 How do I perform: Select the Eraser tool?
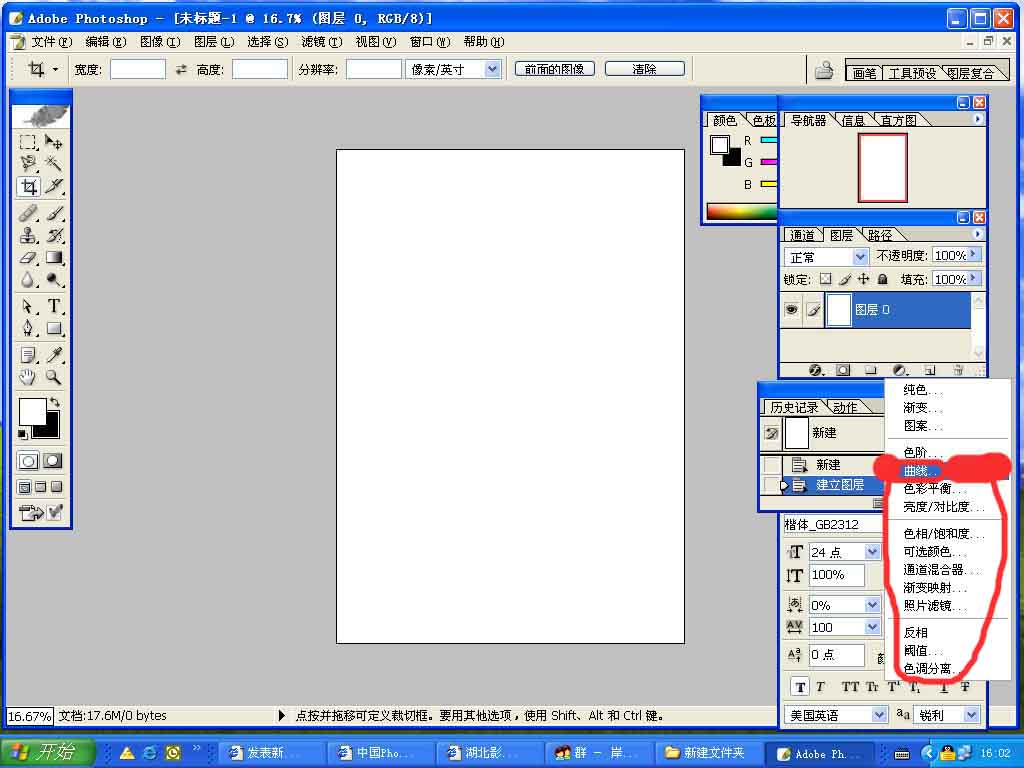point(28,258)
